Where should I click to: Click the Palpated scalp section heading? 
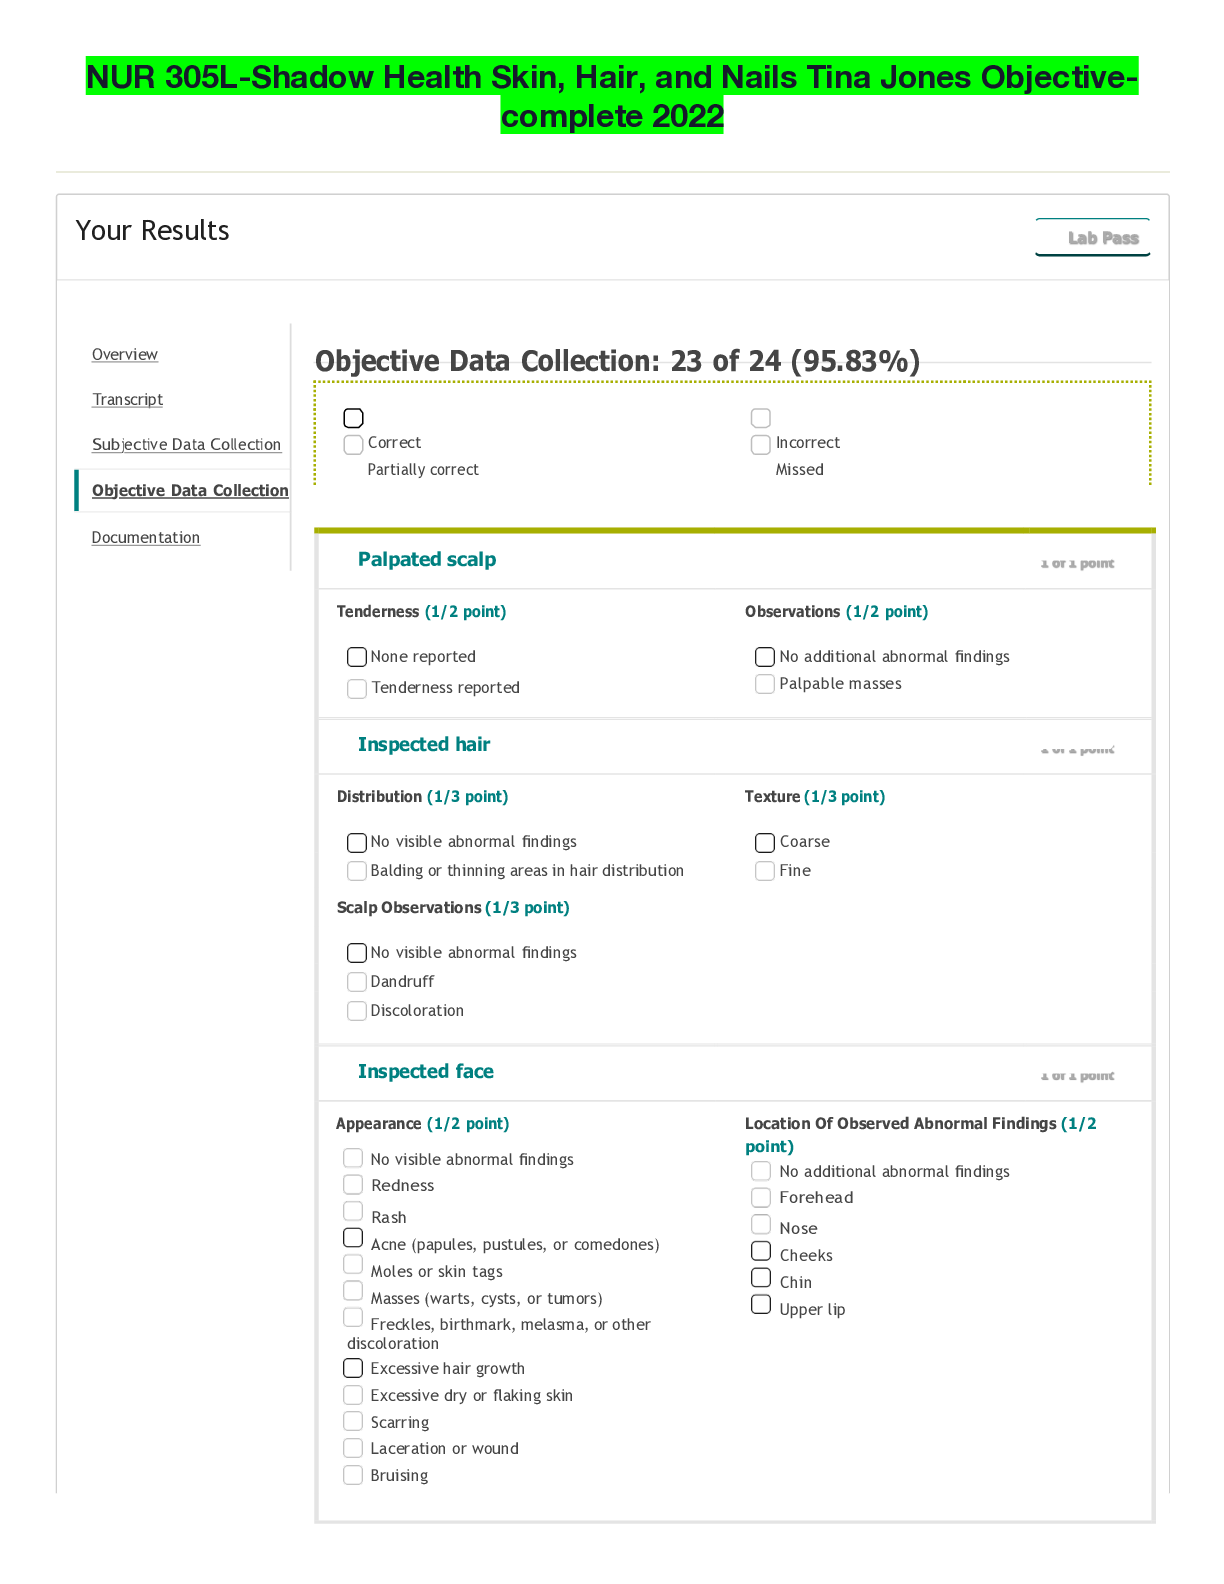point(427,560)
